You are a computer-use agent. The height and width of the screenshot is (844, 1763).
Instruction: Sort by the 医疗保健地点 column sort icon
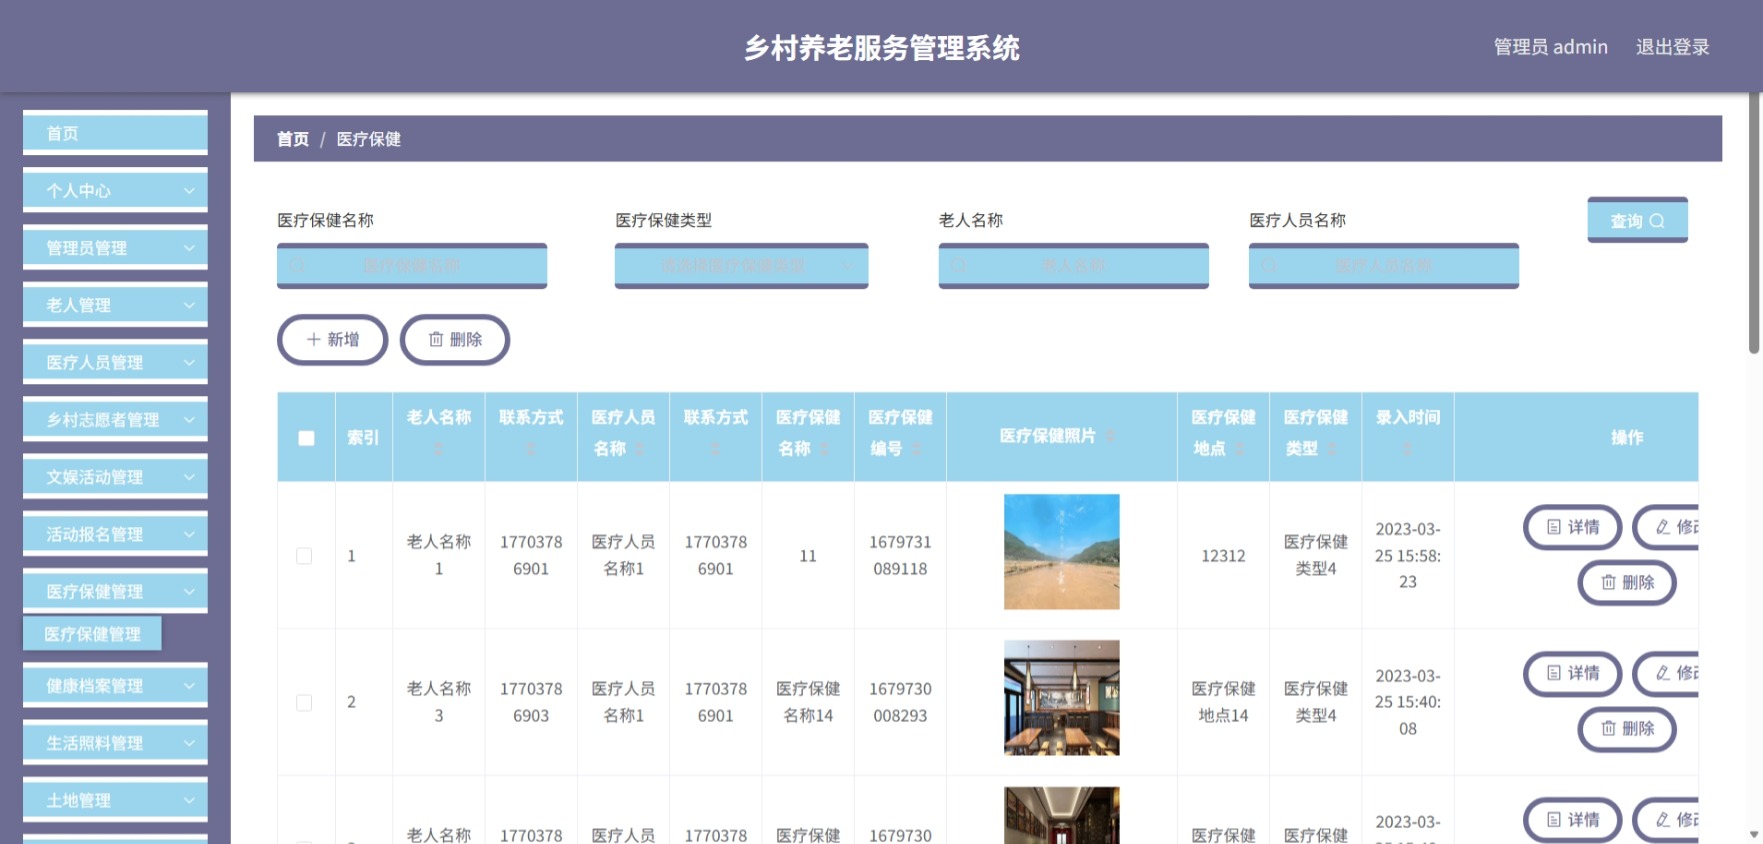1240,449
